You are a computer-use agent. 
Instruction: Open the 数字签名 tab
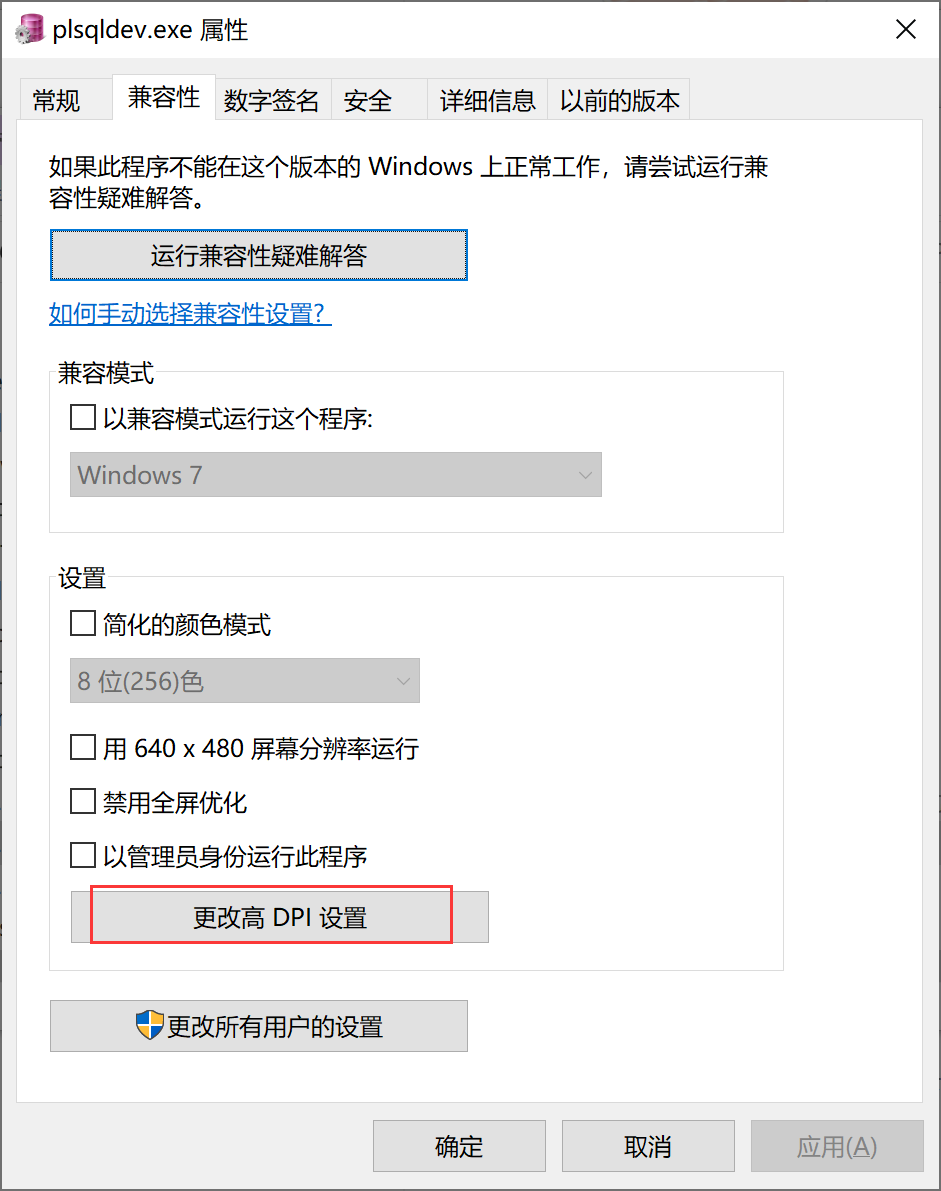pyautogui.click(x=271, y=101)
